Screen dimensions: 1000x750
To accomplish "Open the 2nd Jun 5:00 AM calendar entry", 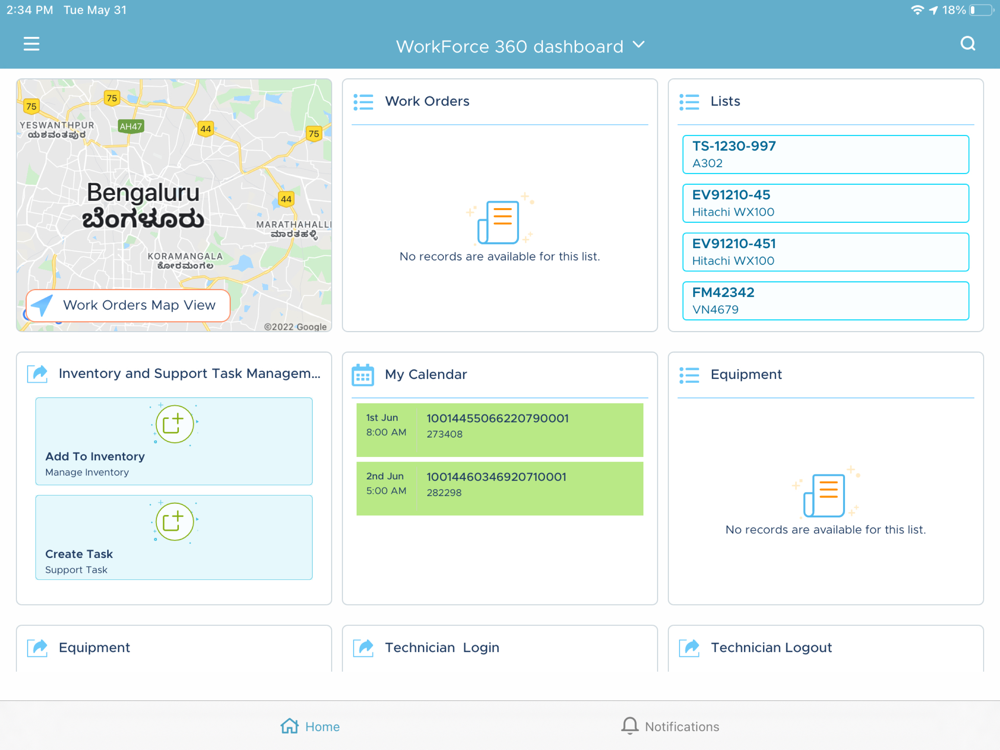I will tap(499, 487).
